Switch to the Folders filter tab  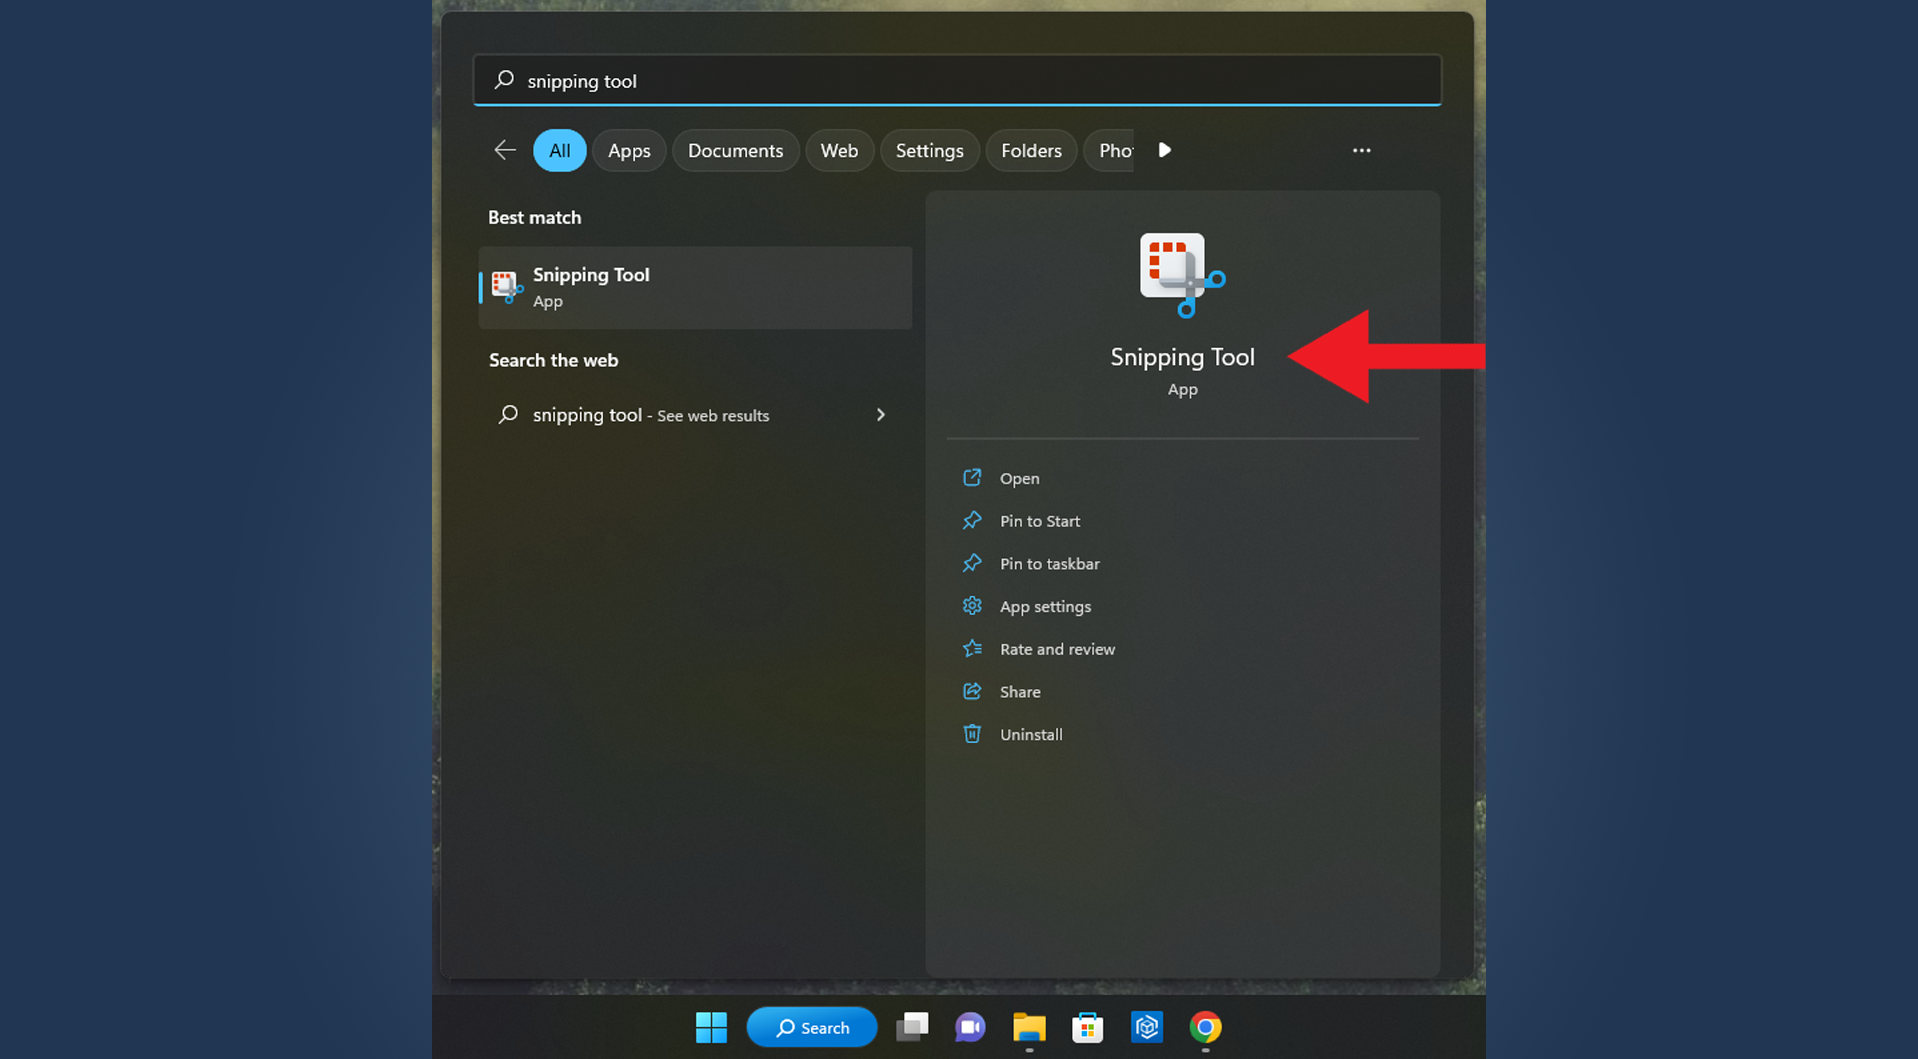click(x=1031, y=150)
